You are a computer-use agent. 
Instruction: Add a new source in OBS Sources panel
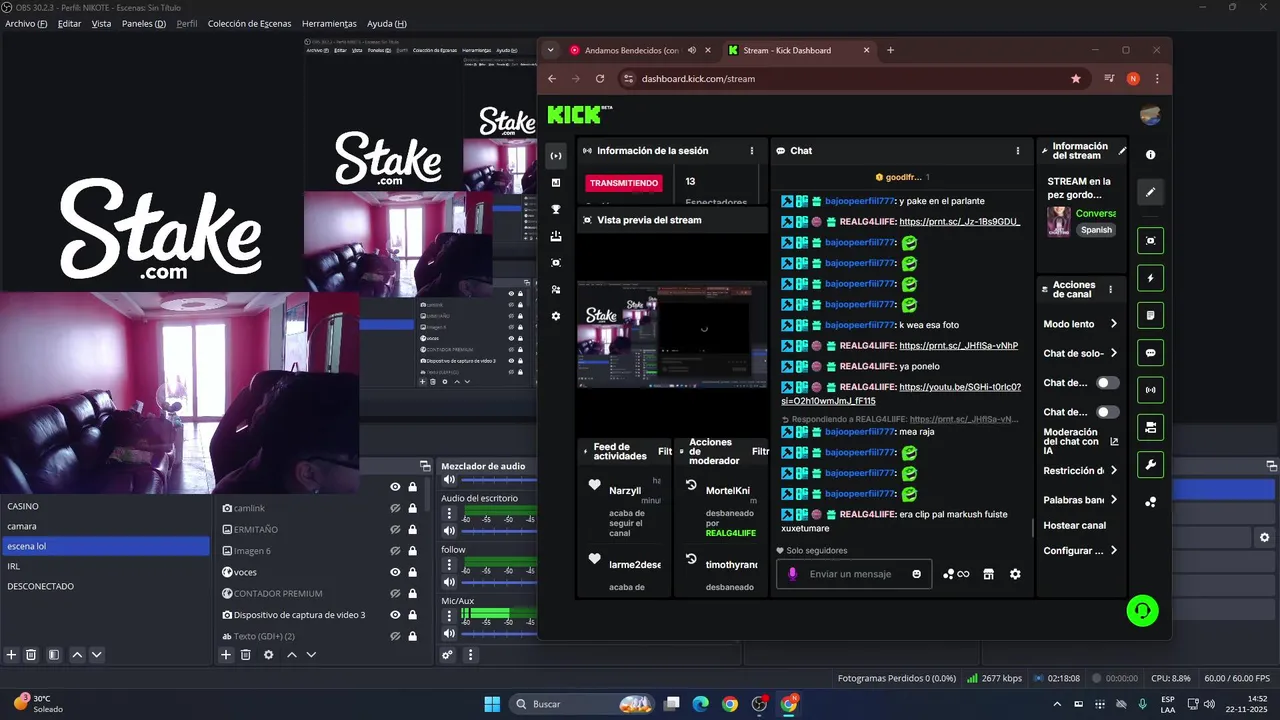click(x=226, y=655)
